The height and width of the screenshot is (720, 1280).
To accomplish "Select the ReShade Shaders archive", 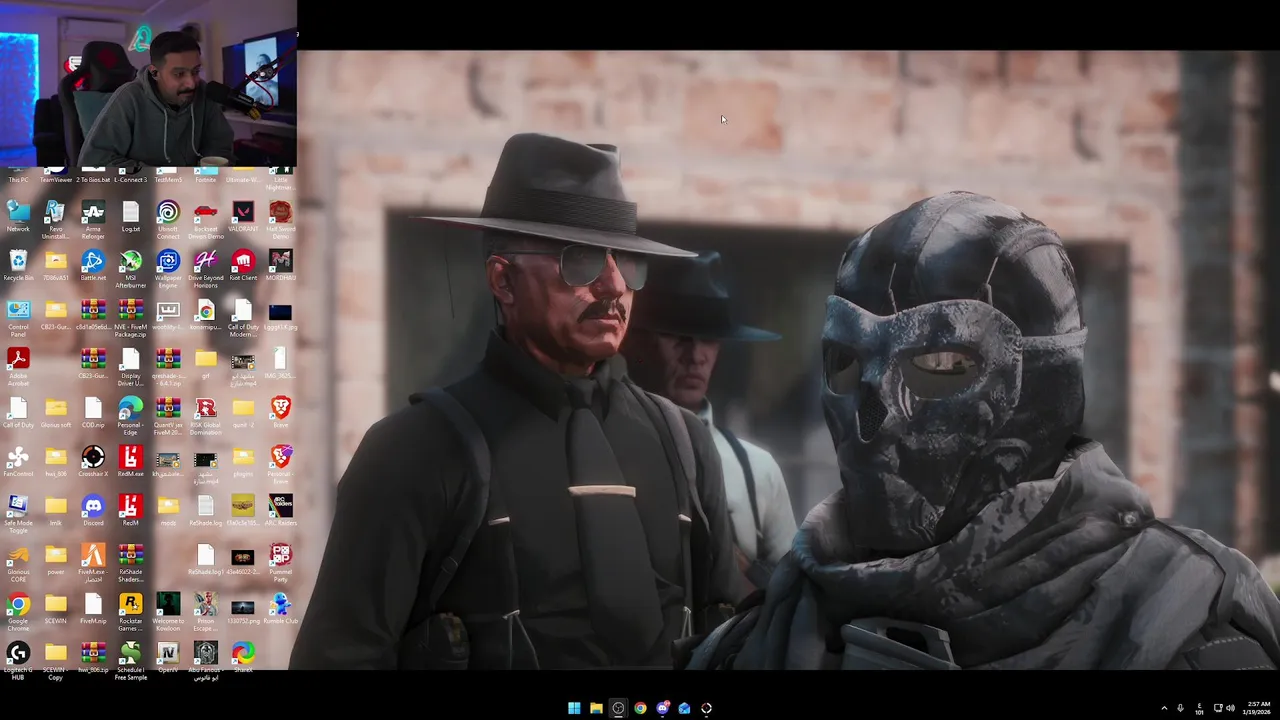I will pyautogui.click(x=130, y=563).
